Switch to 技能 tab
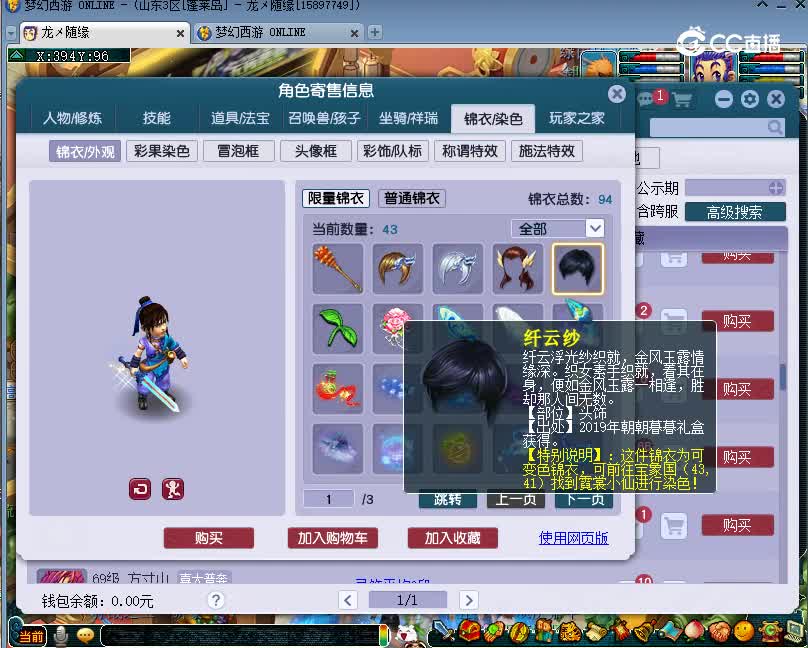The height and width of the screenshot is (648, 808). (157, 118)
